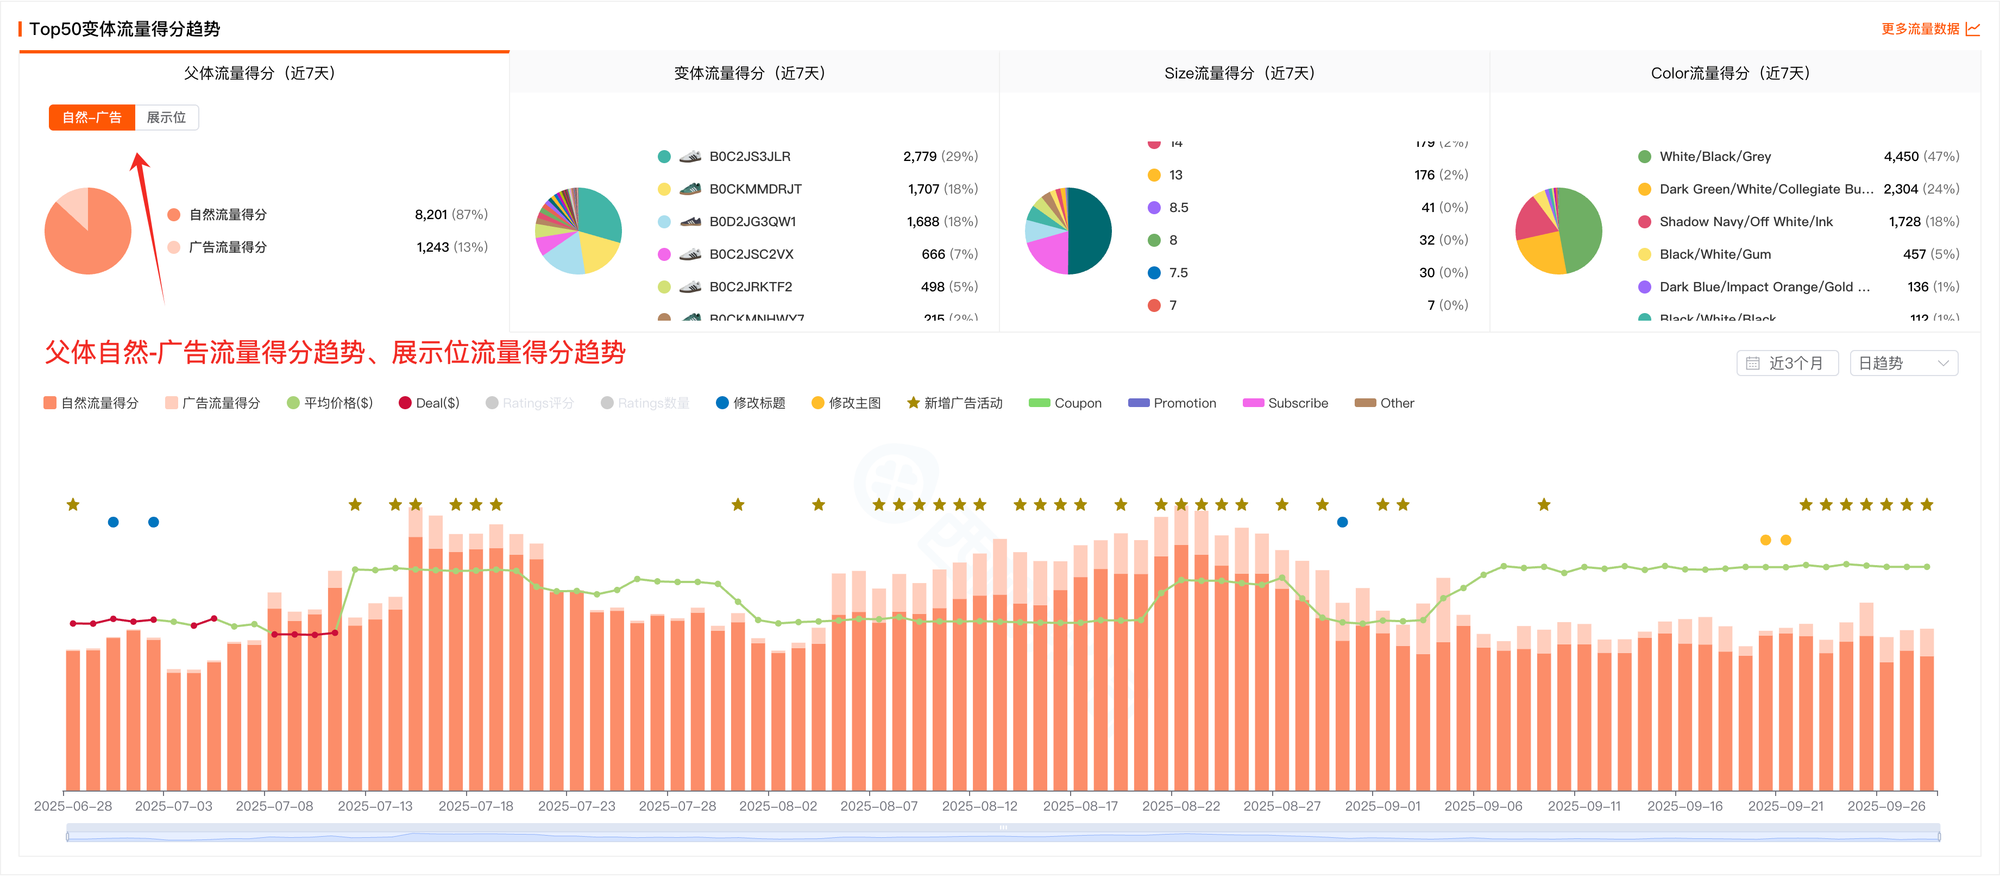The width and height of the screenshot is (2000, 876).
Task: Open the 日趋势 dropdown
Action: pos(1903,364)
